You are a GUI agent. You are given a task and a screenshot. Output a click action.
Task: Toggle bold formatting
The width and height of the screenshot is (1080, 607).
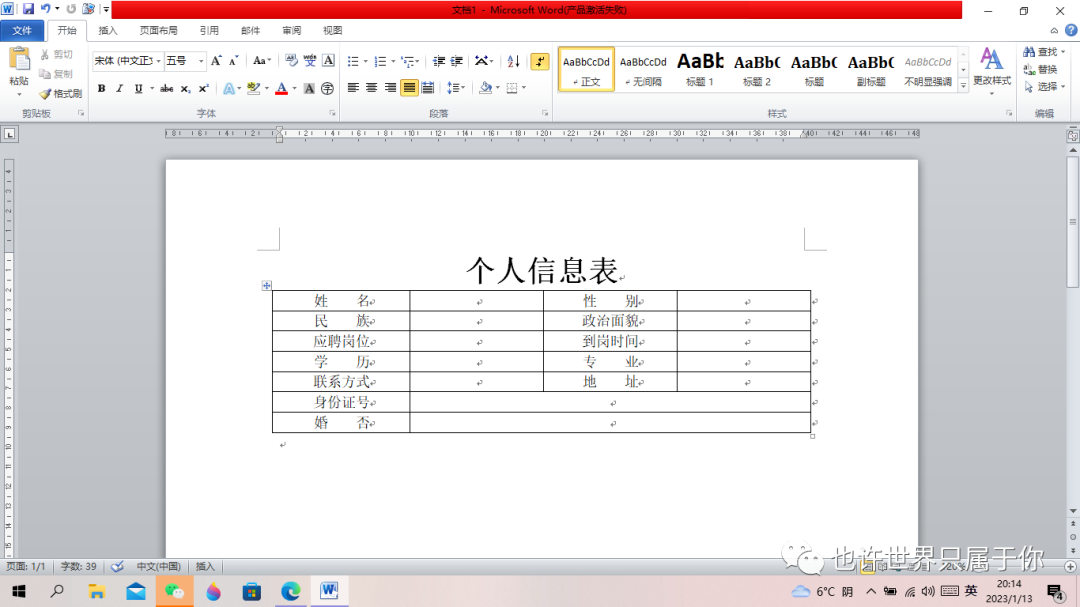[101, 88]
